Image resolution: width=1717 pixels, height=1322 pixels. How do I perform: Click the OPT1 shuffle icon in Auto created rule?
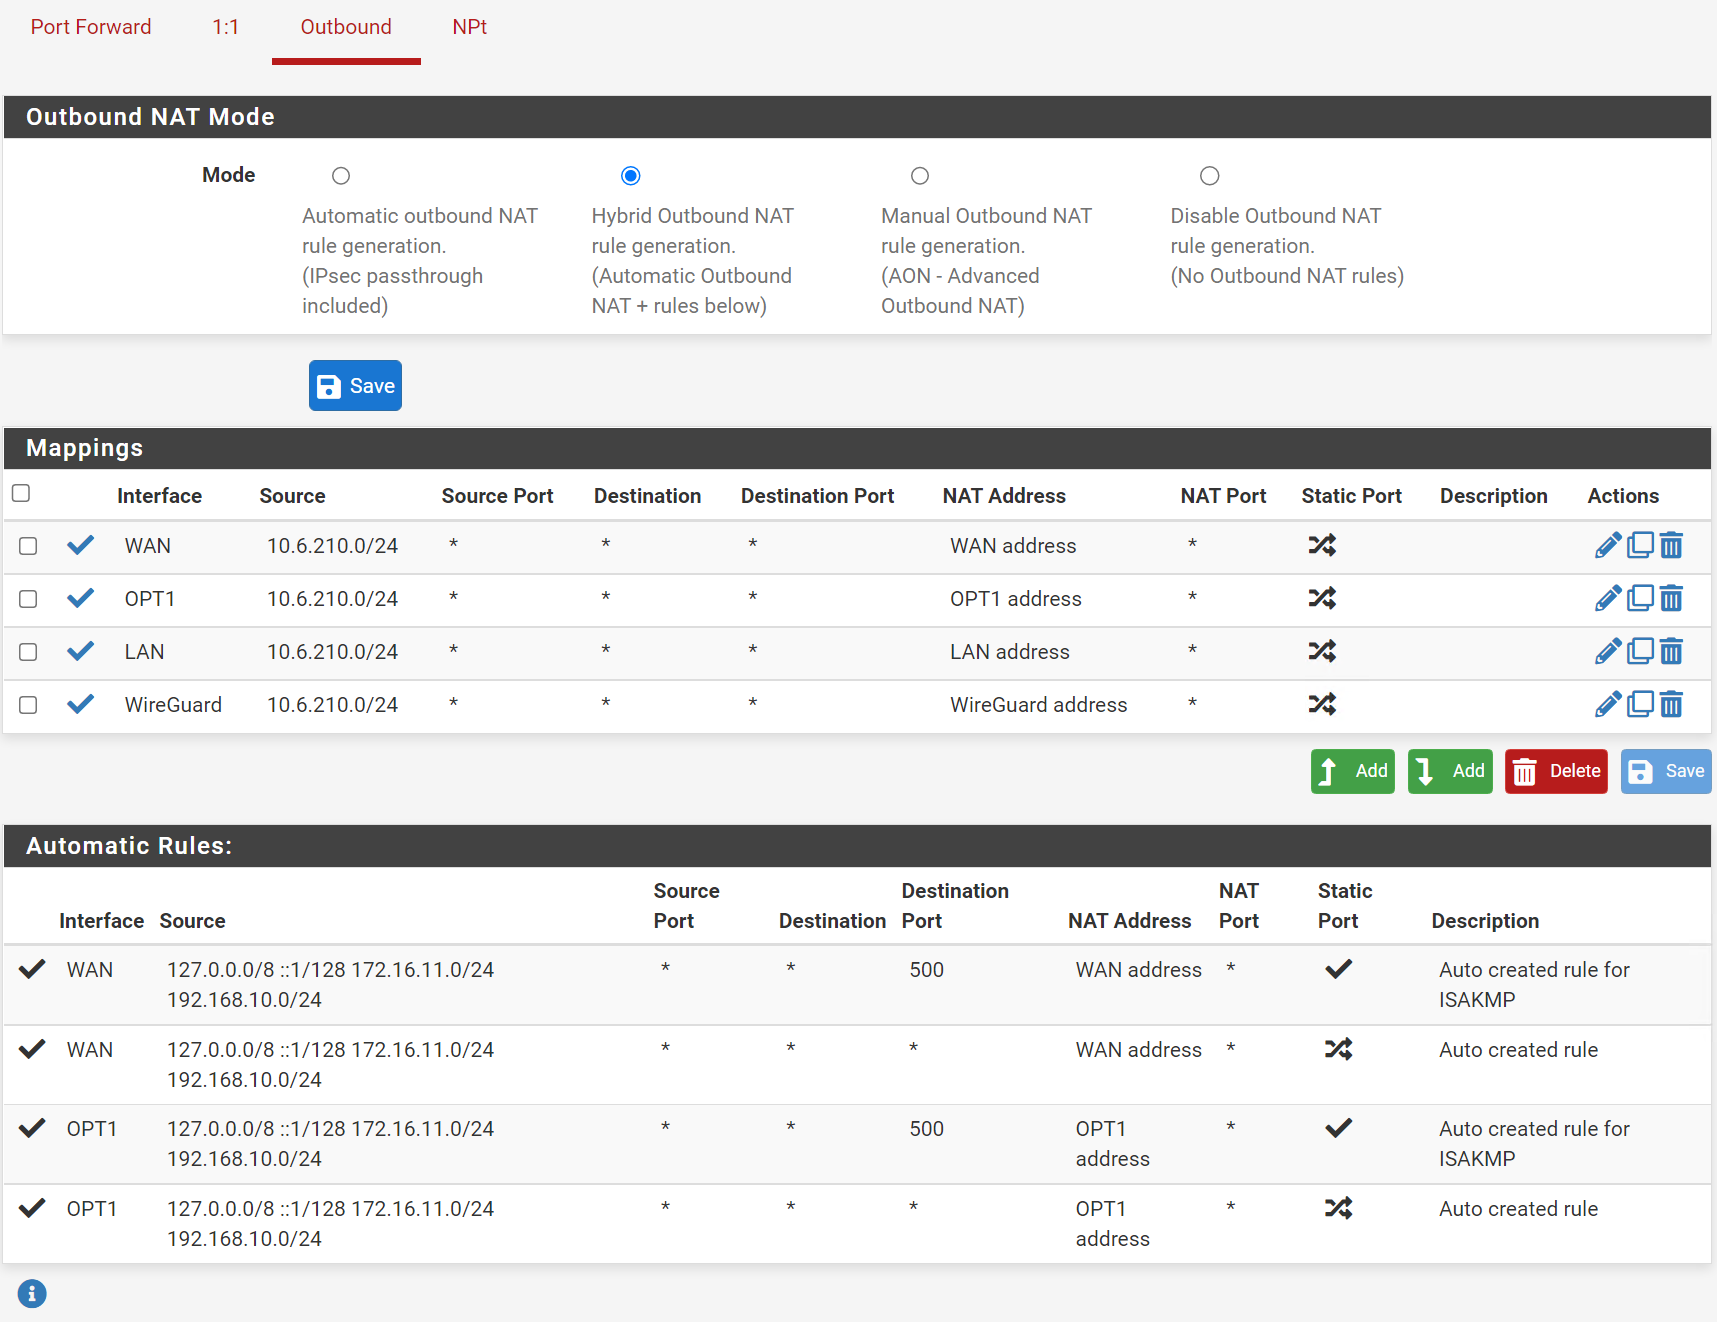pyautogui.click(x=1339, y=1208)
